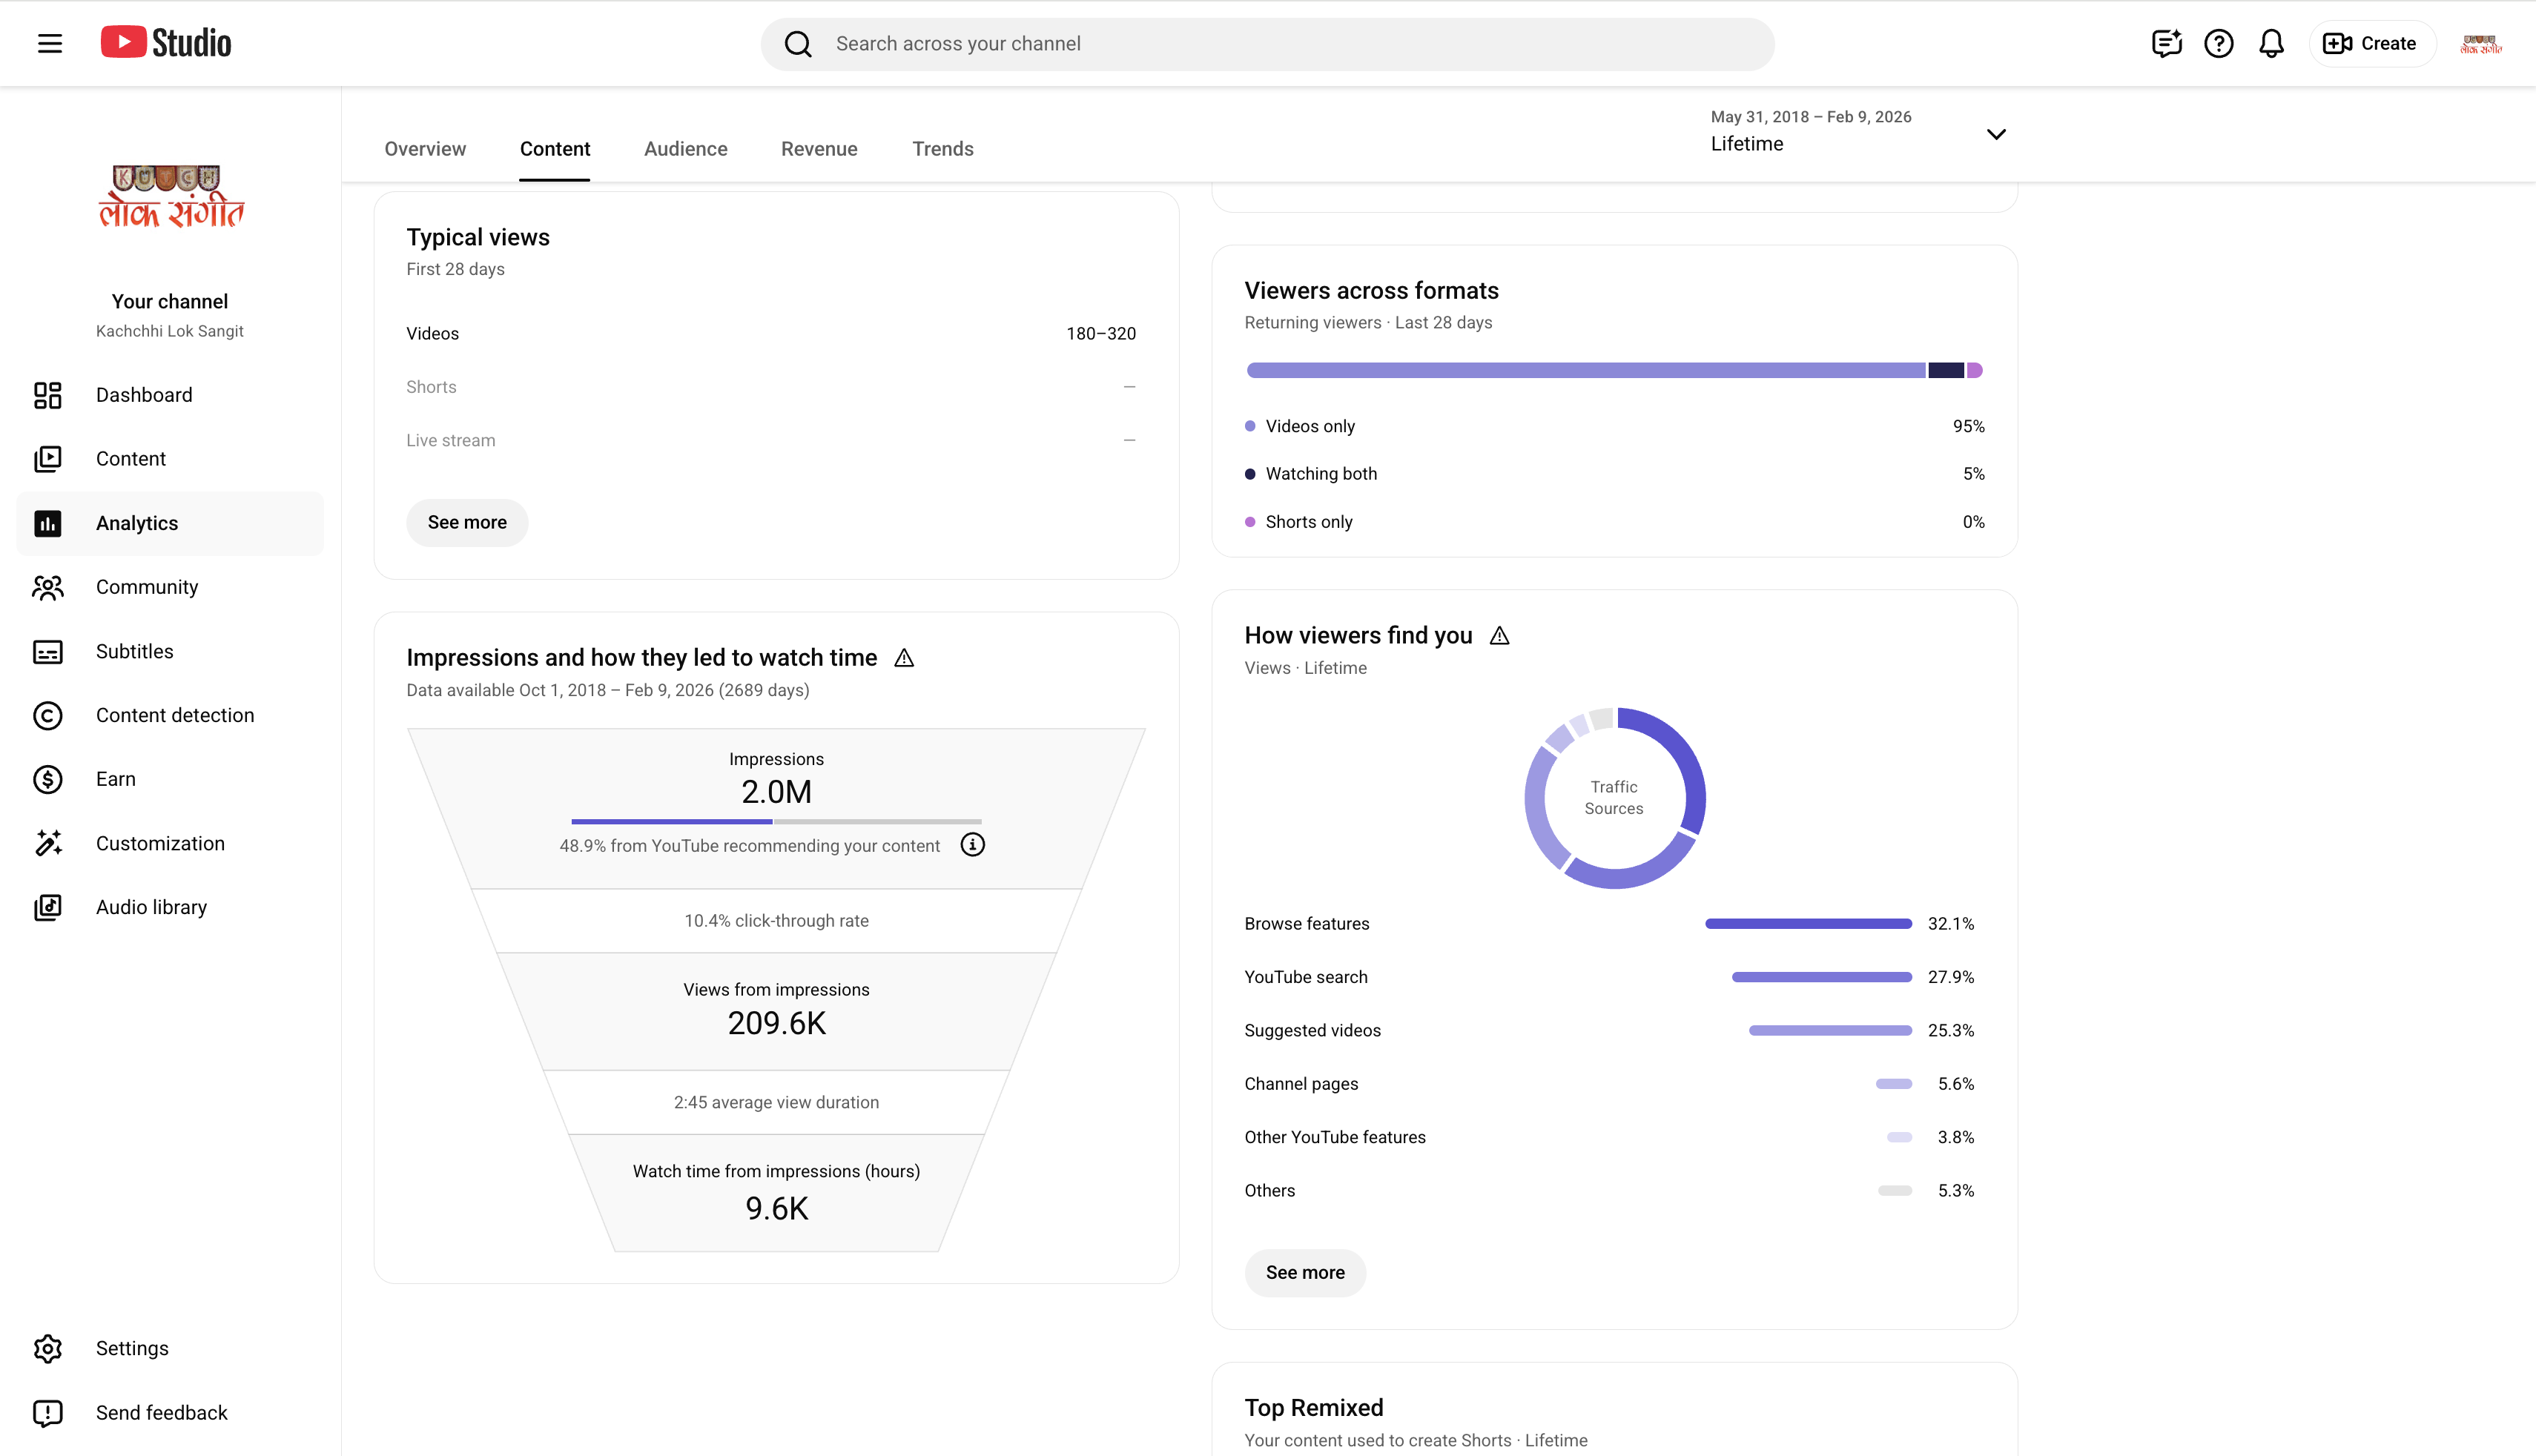Click the Live stream typical views row
Screen dimensions: 2536x1456
[771, 440]
